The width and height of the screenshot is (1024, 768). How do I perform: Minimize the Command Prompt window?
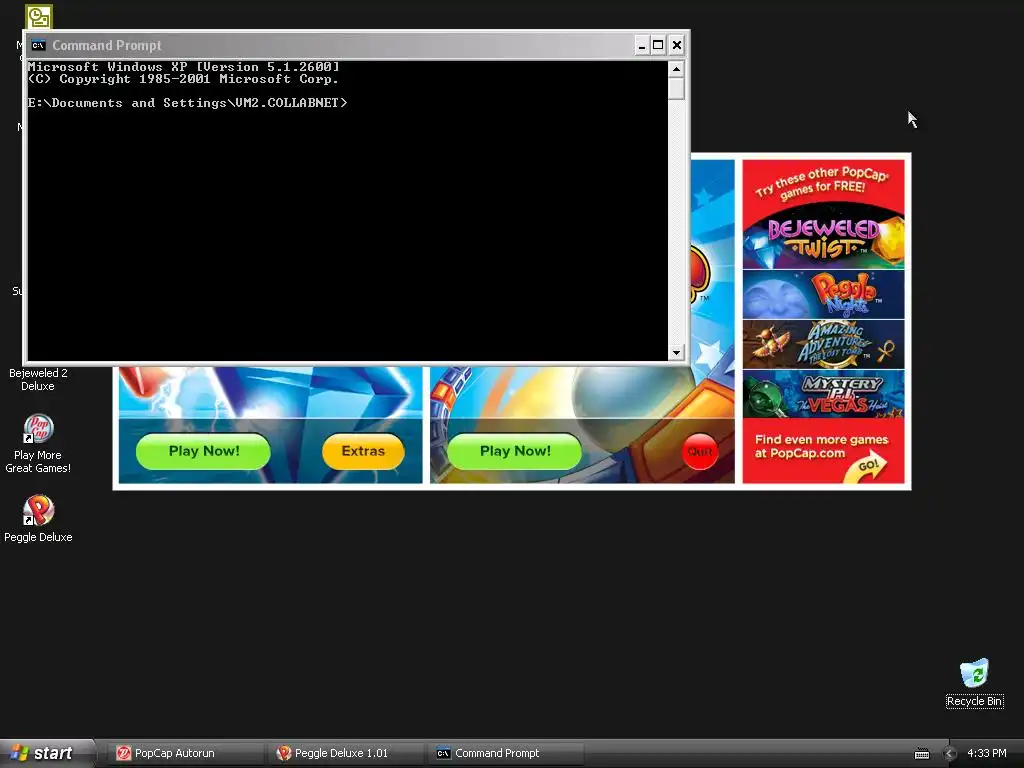click(641, 45)
